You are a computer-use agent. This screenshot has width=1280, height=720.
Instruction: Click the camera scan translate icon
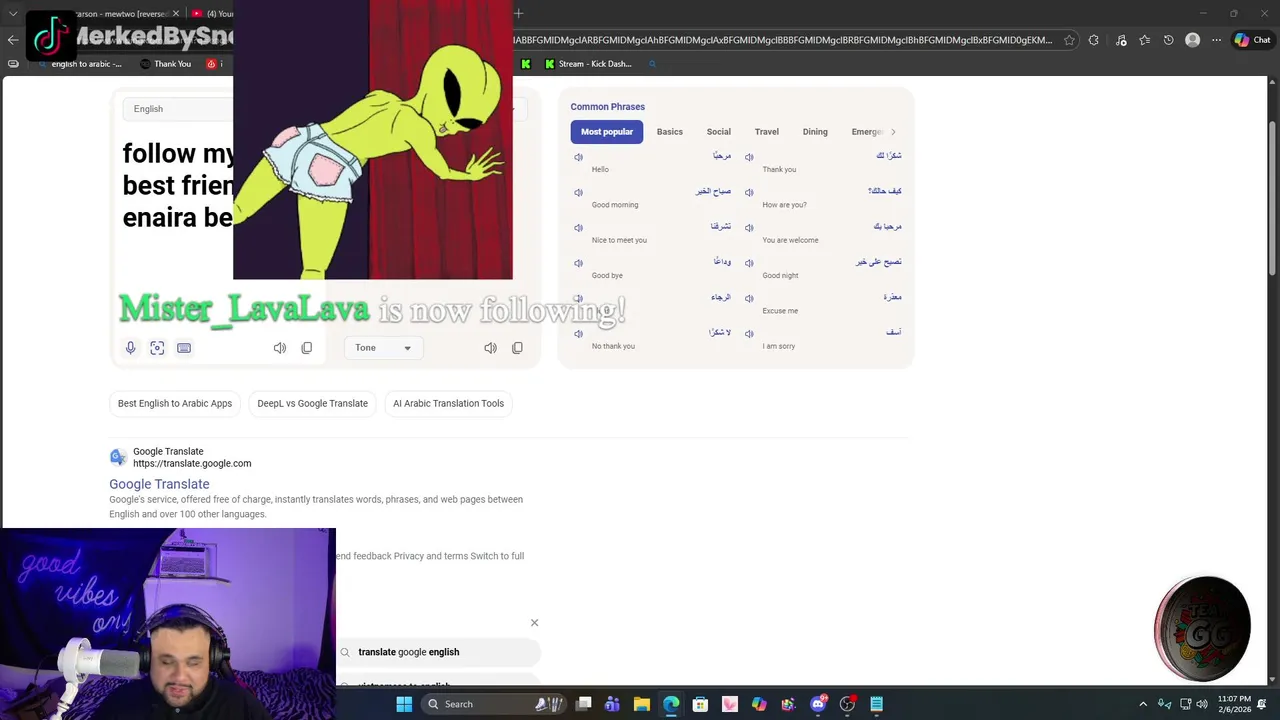157,348
